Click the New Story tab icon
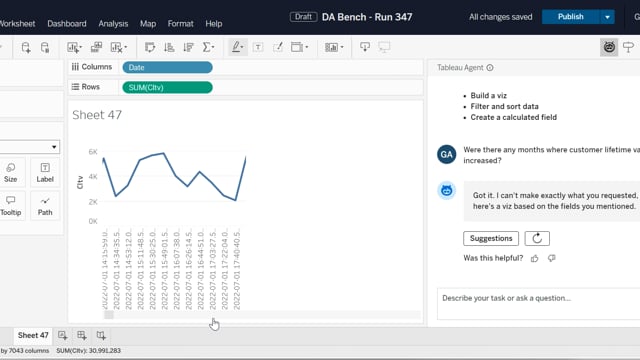 (101, 336)
